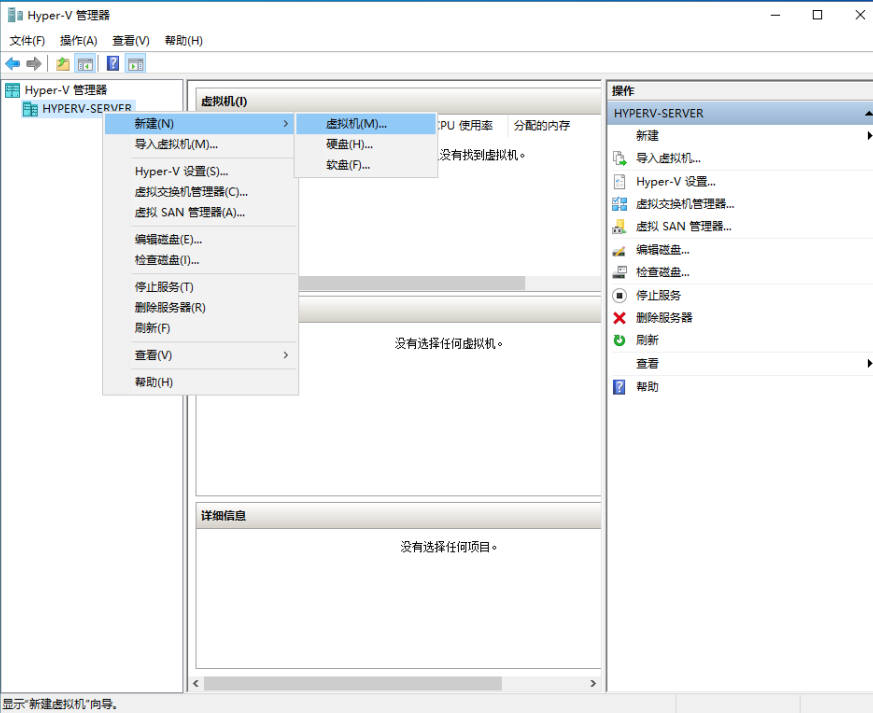The width and height of the screenshot is (873, 713).
Task: Click the Hyper-V 管理器 title bar app icon
Action: tap(15, 15)
